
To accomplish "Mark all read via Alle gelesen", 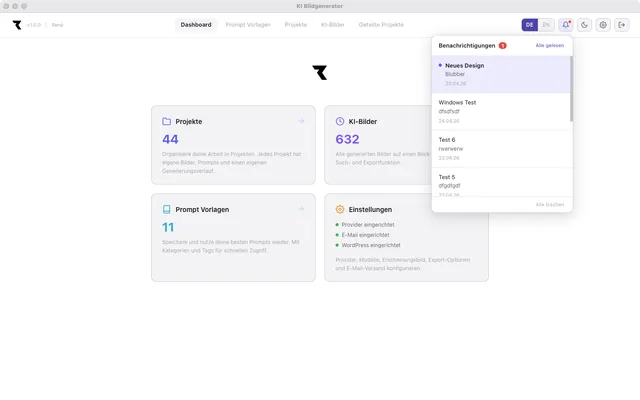I will 550,45.
